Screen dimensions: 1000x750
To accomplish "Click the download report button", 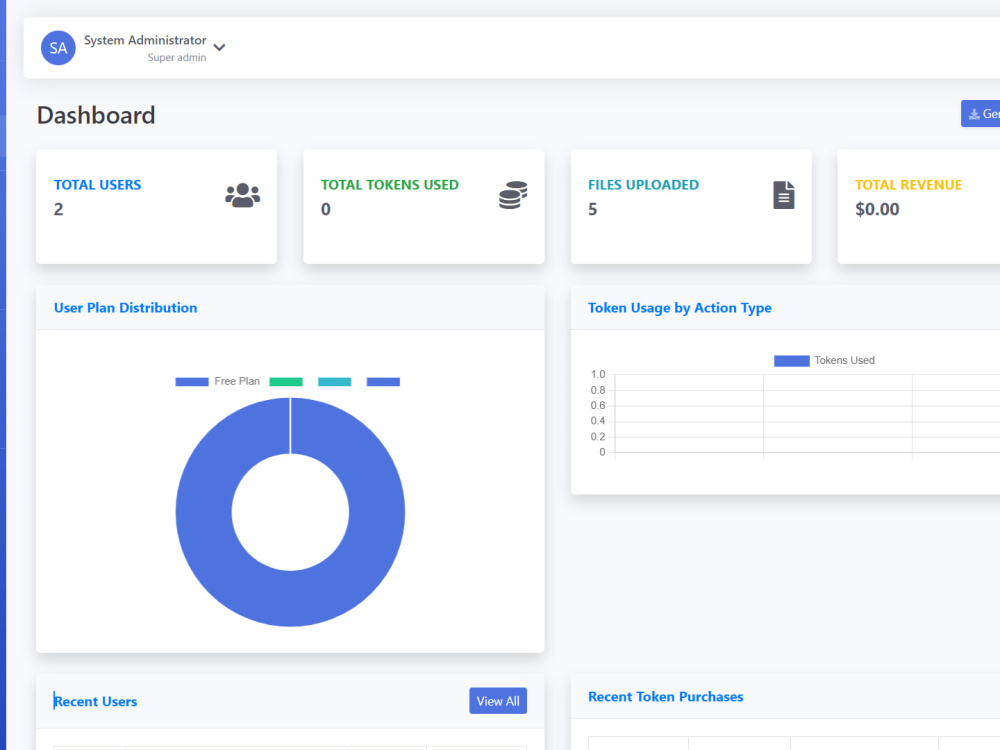I will (980, 114).
